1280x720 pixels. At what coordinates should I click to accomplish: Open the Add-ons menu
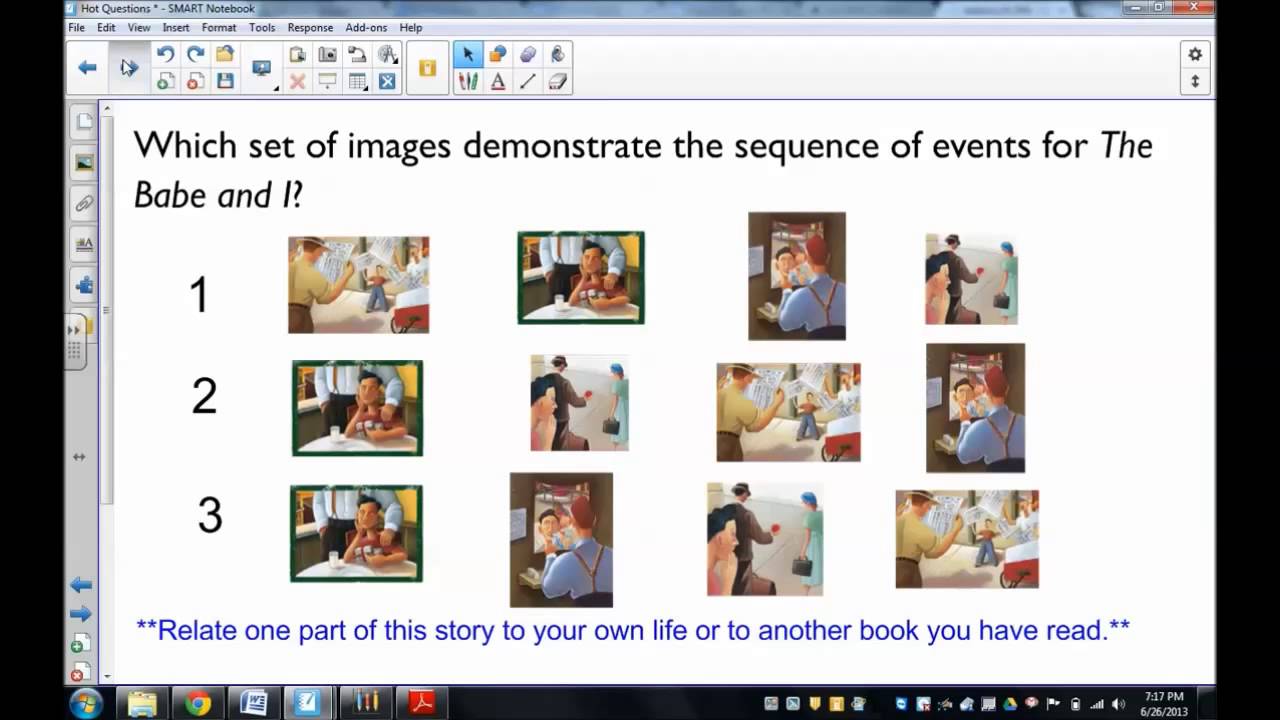coord(366,28)
